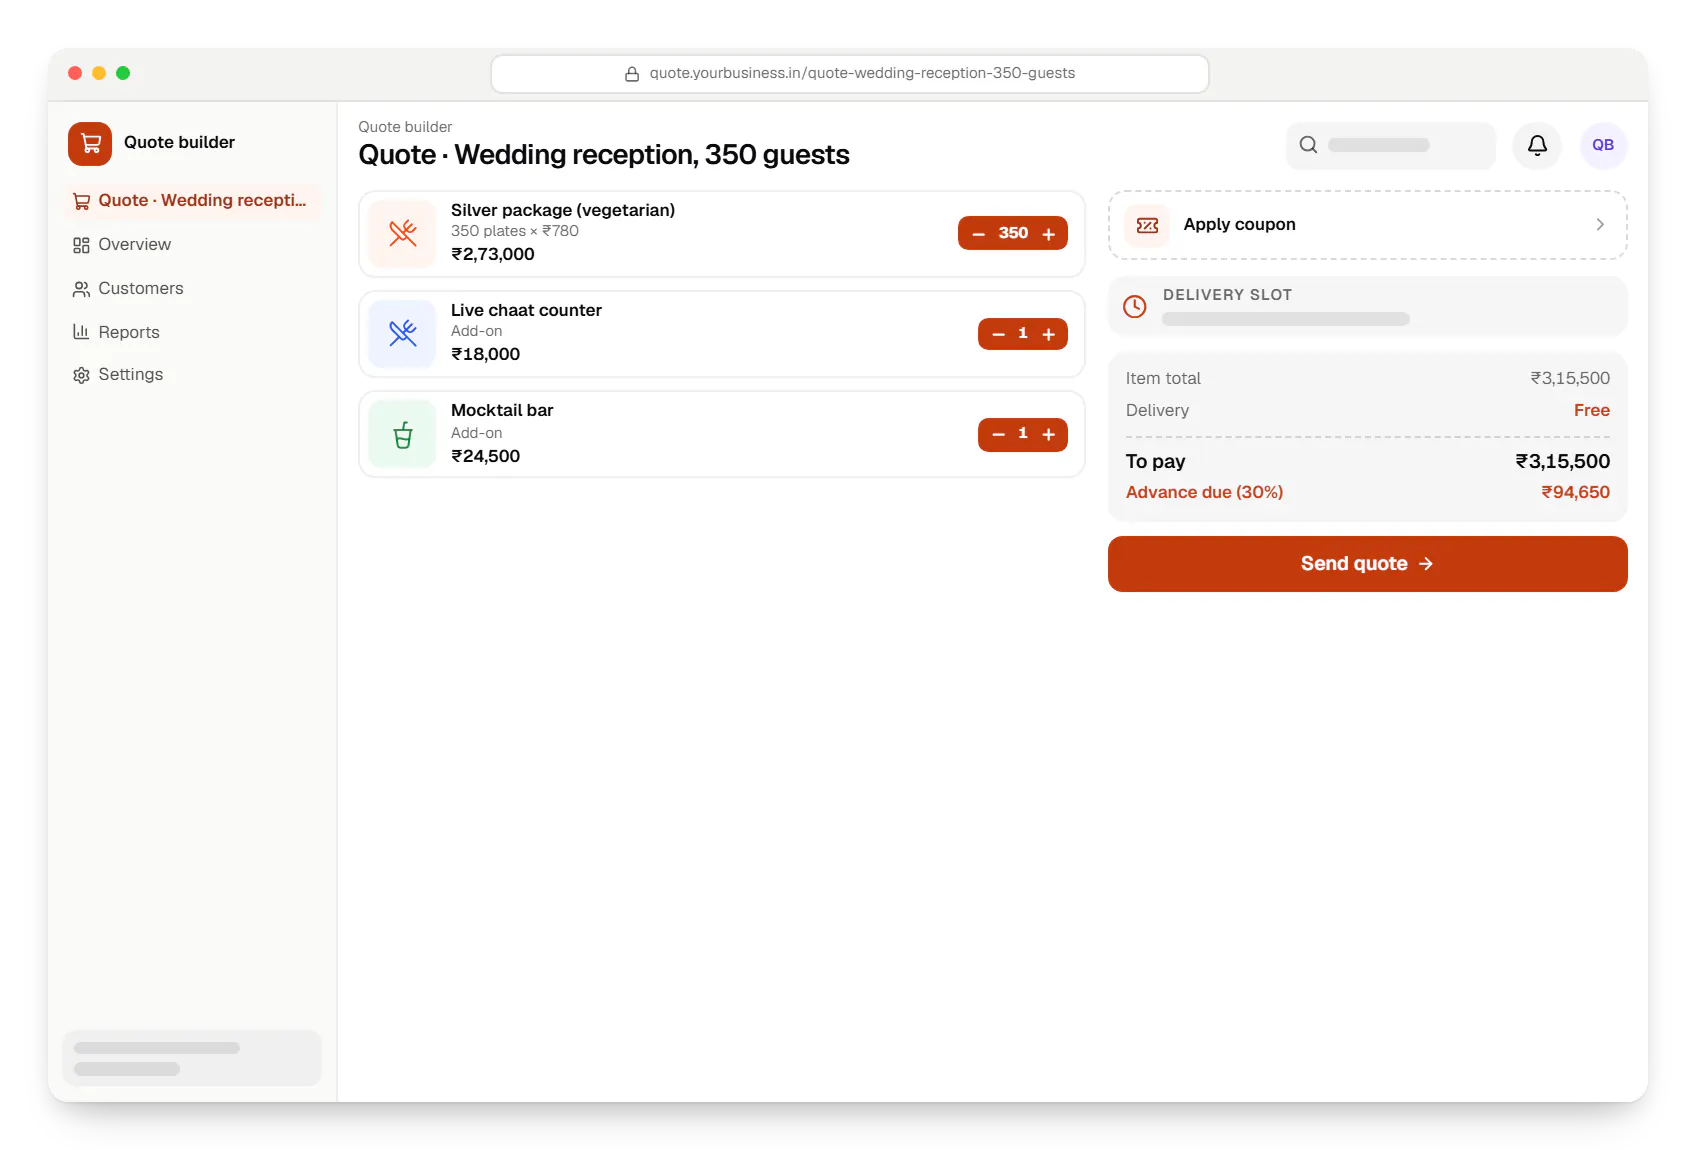Viewport: 1696px width, 1150px height.
Task: Click the search magnifier icon
Action: coord(1308,145)
